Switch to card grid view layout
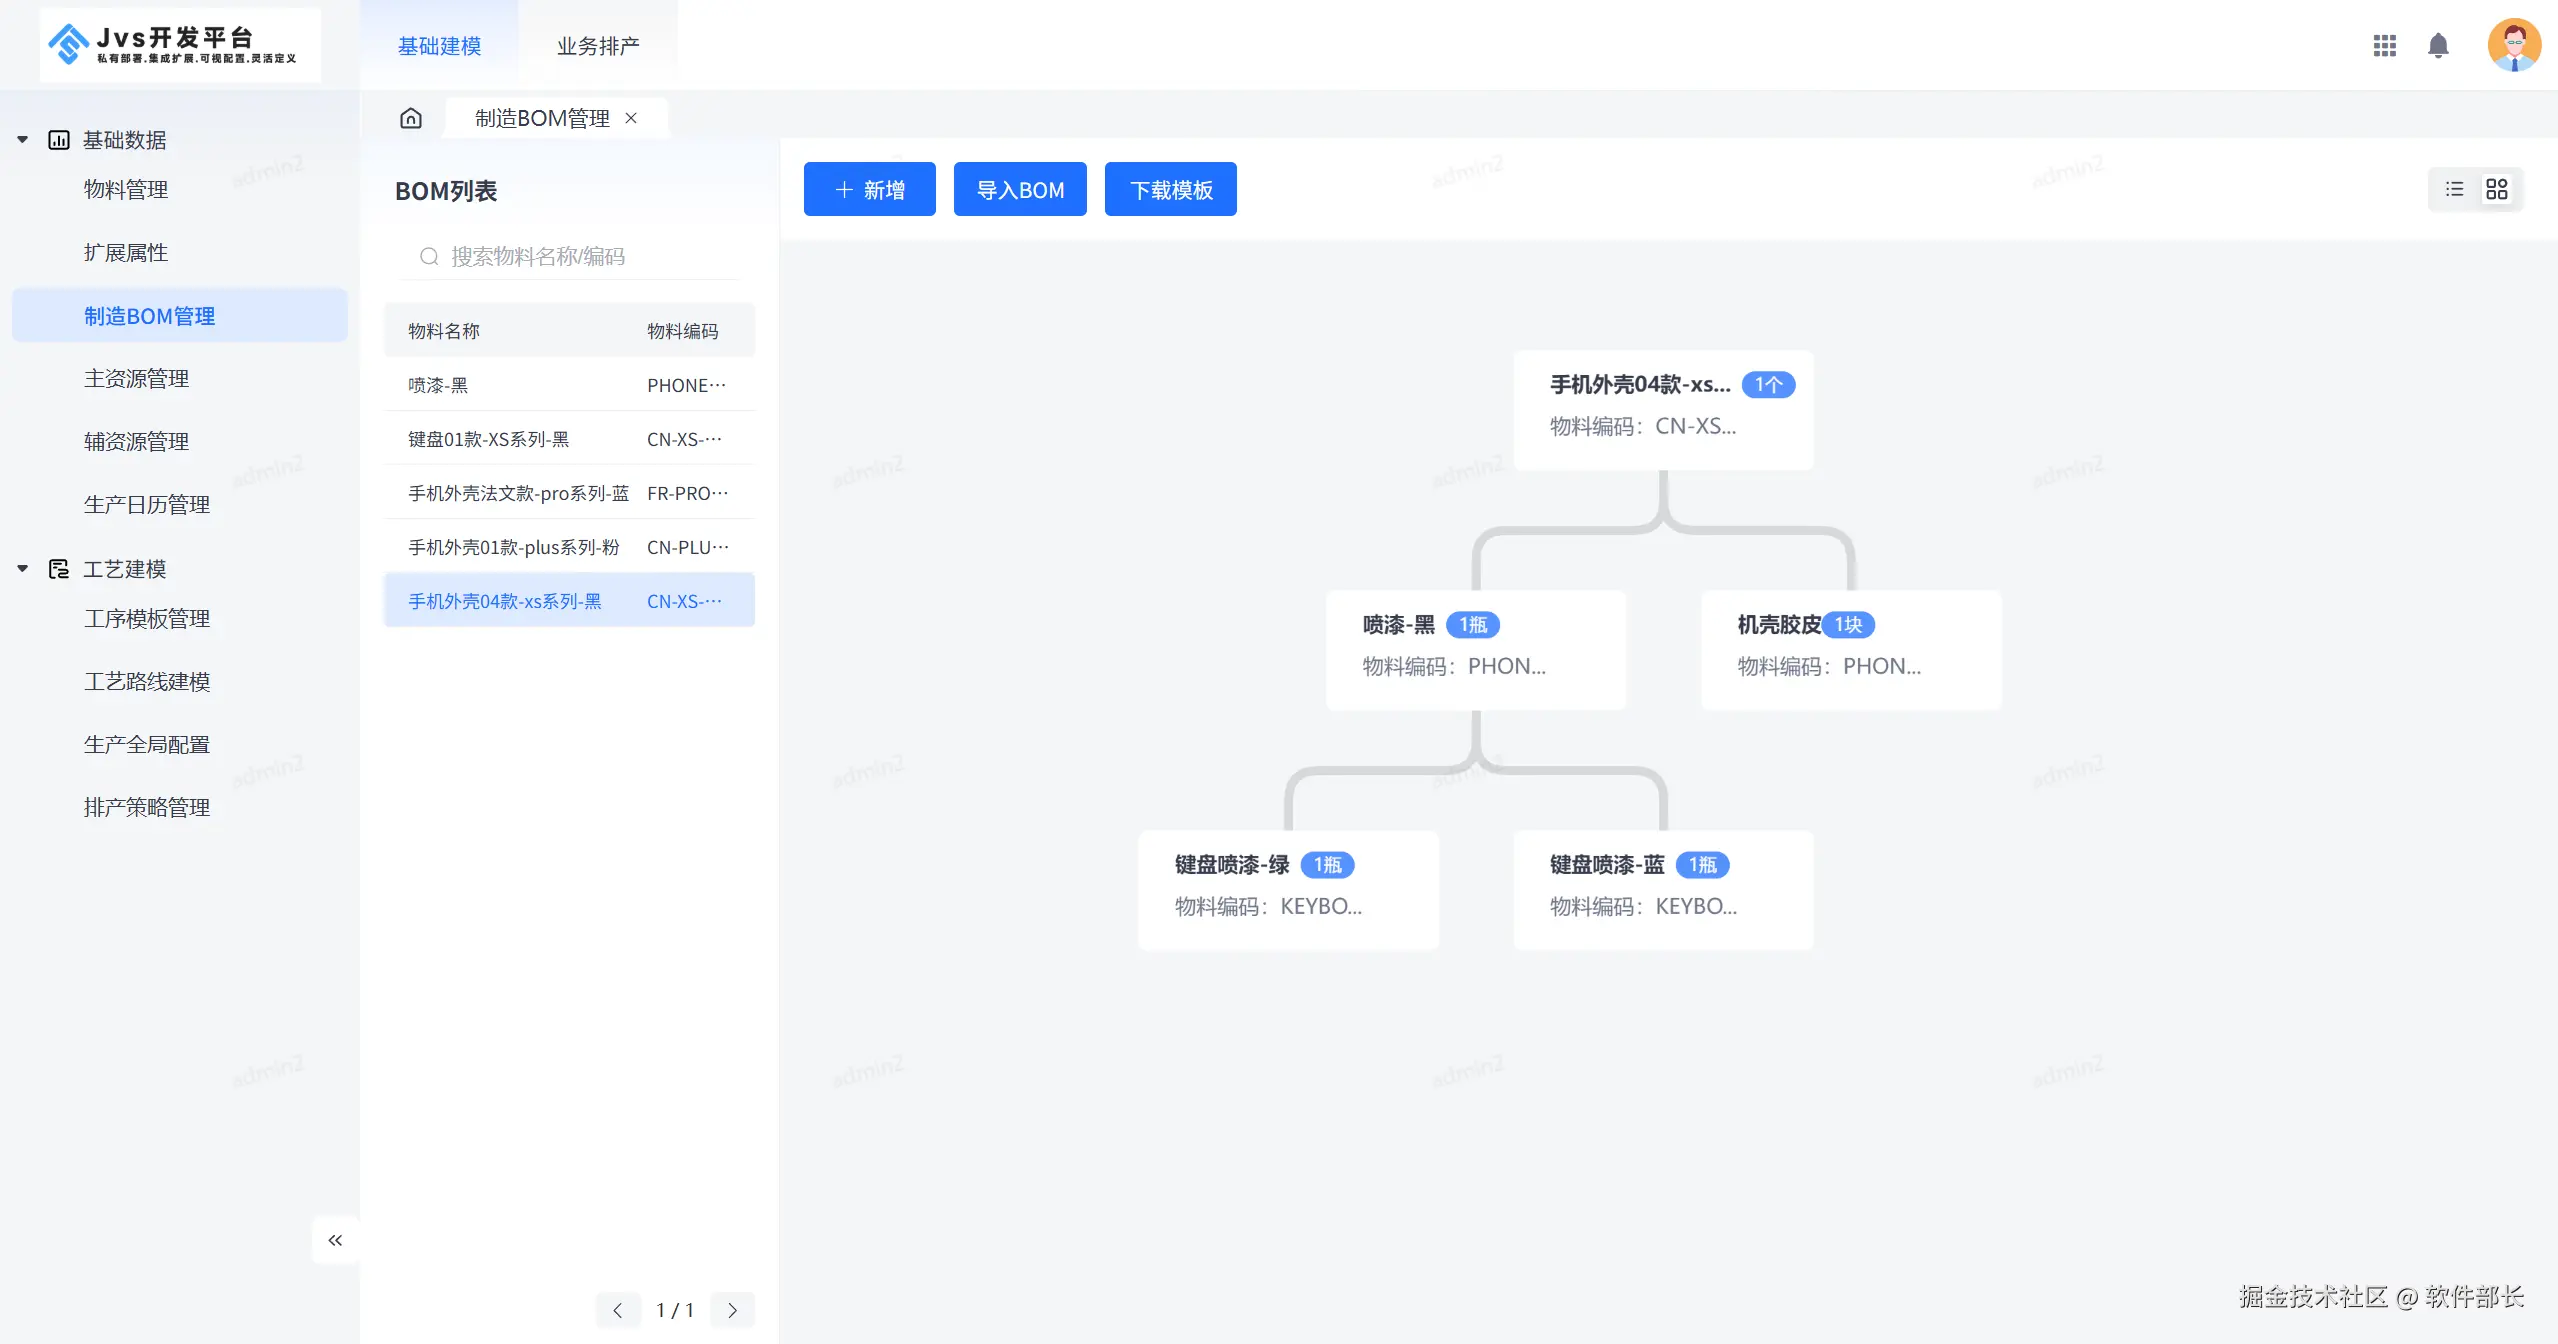 pos(2497,189)
